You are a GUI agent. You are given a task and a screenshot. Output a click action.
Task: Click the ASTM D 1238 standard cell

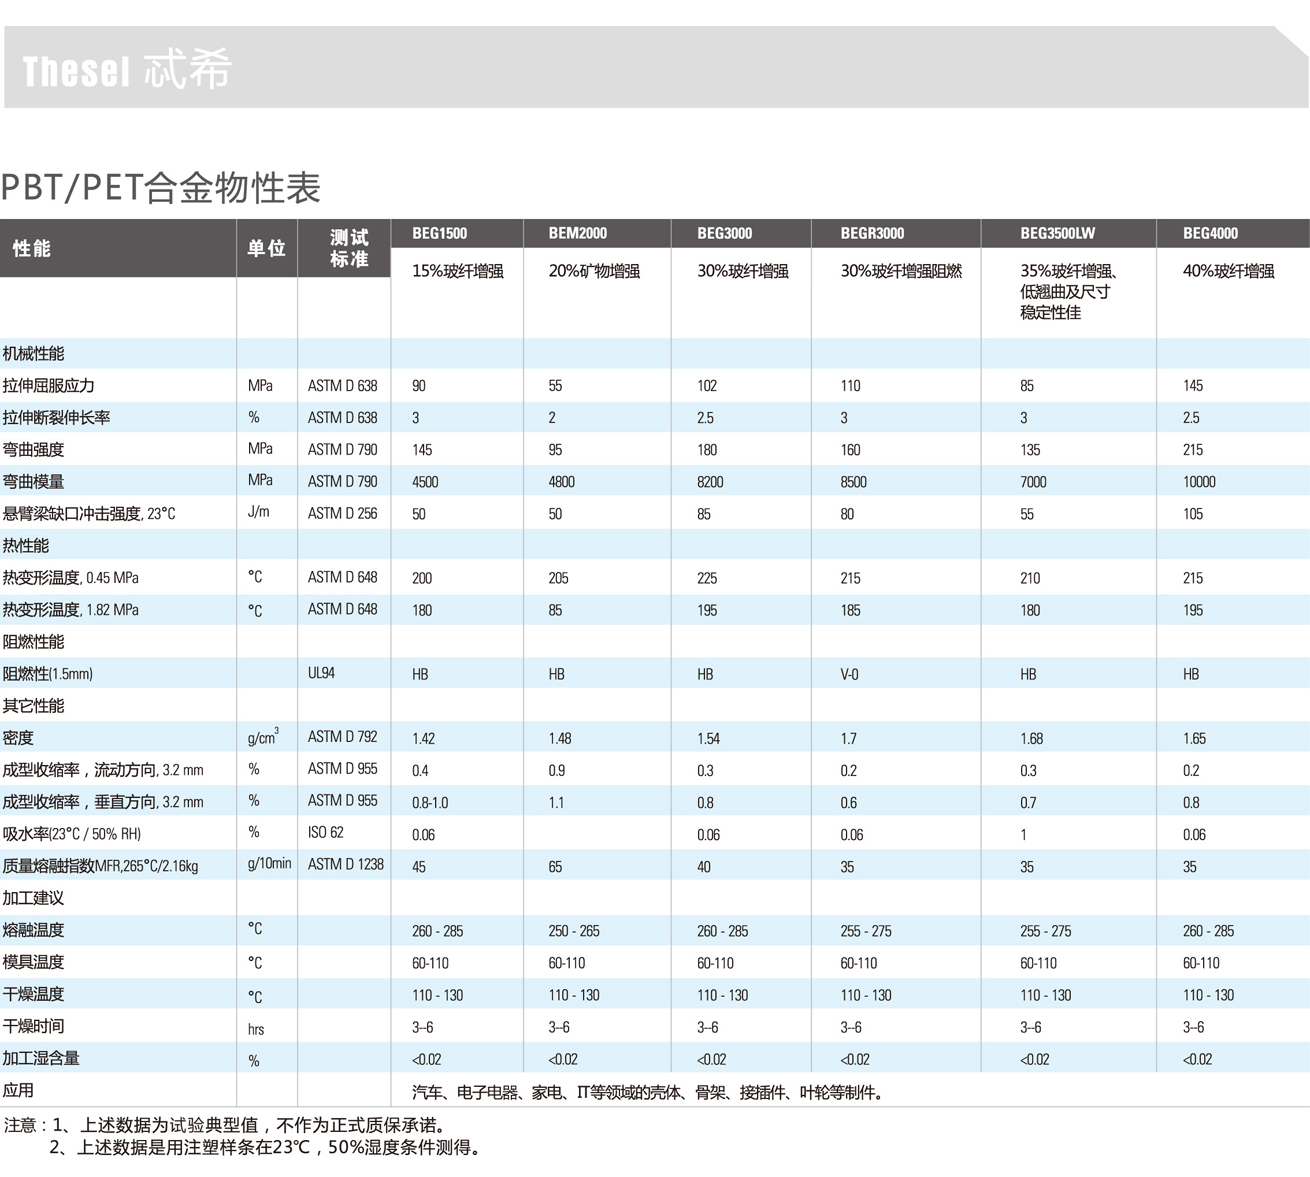coord(345,865)
